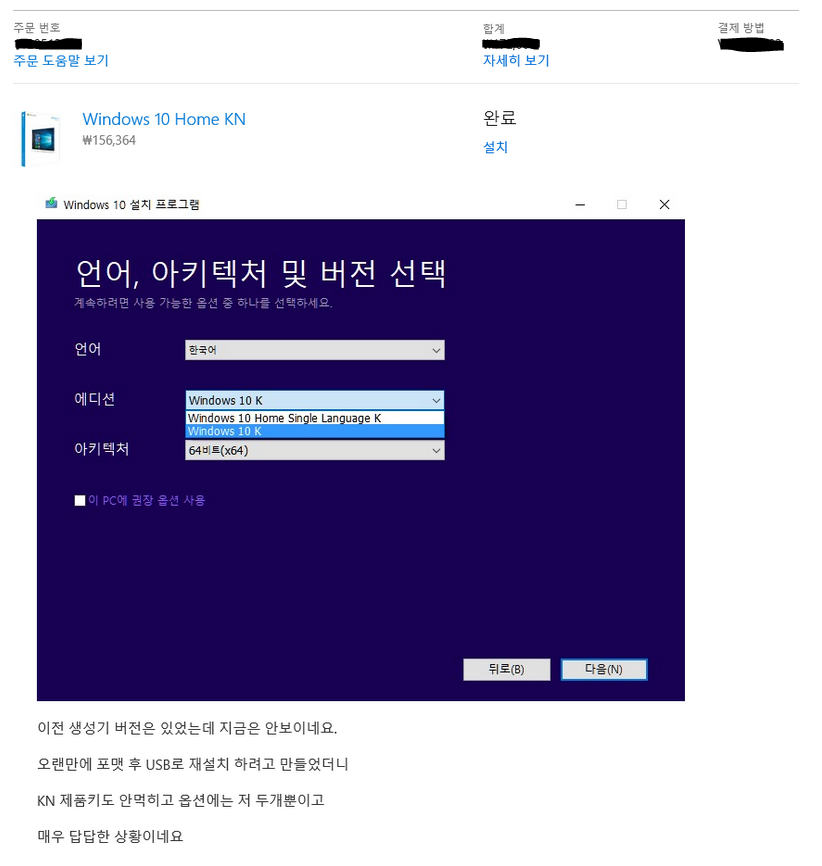Click the text 이전 생성기 버전은 있었는데 지금은 안보이네요.
Viewport: 822px width, 866px height.
coord(187,728)
